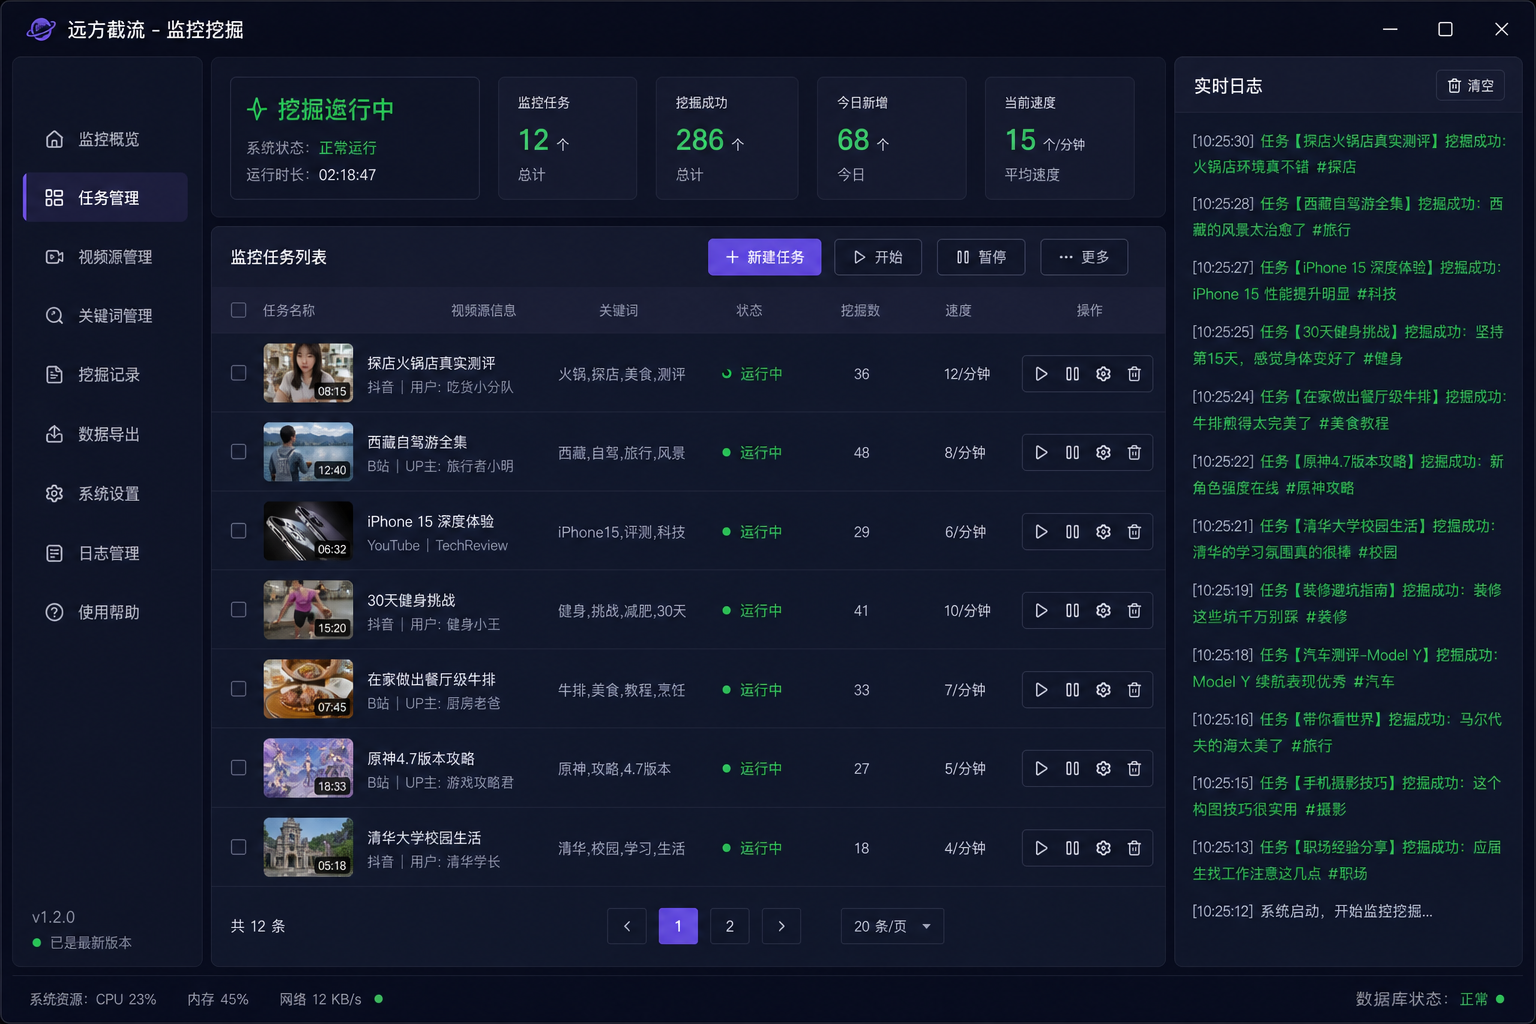
Task: Open 日志管理 in the sidebar
Action: click(105, 553)
